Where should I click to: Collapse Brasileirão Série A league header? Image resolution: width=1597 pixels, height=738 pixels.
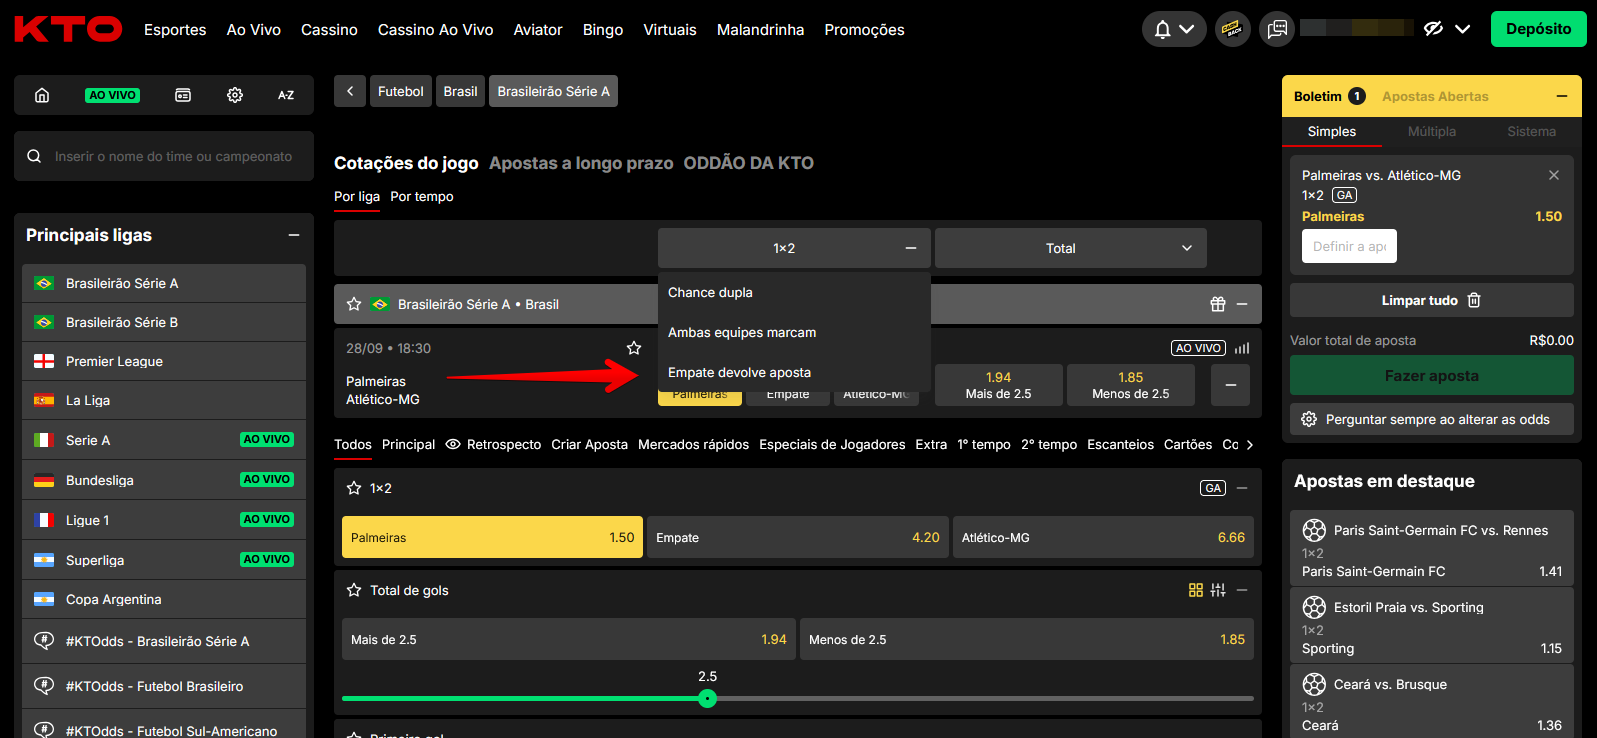pyautogui.click(x=1242, y=304)
